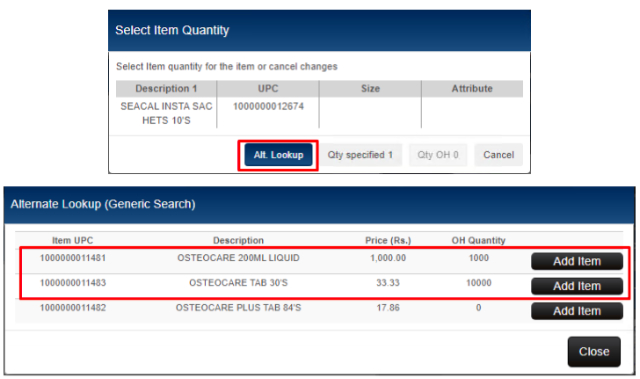
Task: Select UPC 1000000012674 cell
Action: pyautogui.click(x=268, y=106)
